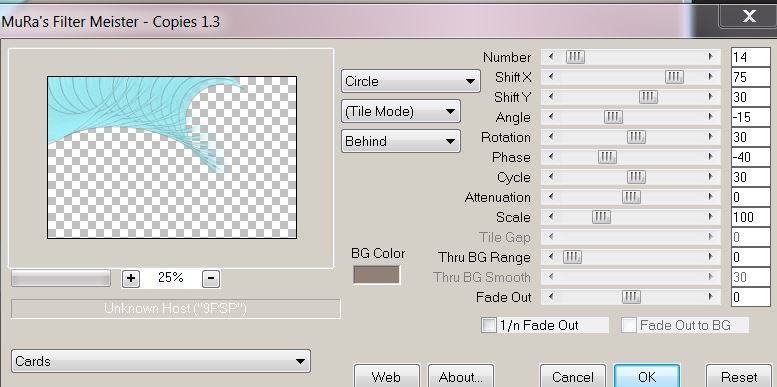Click right arrow of Scale slider
Screen dimensions: 777x387
(711, 217)
